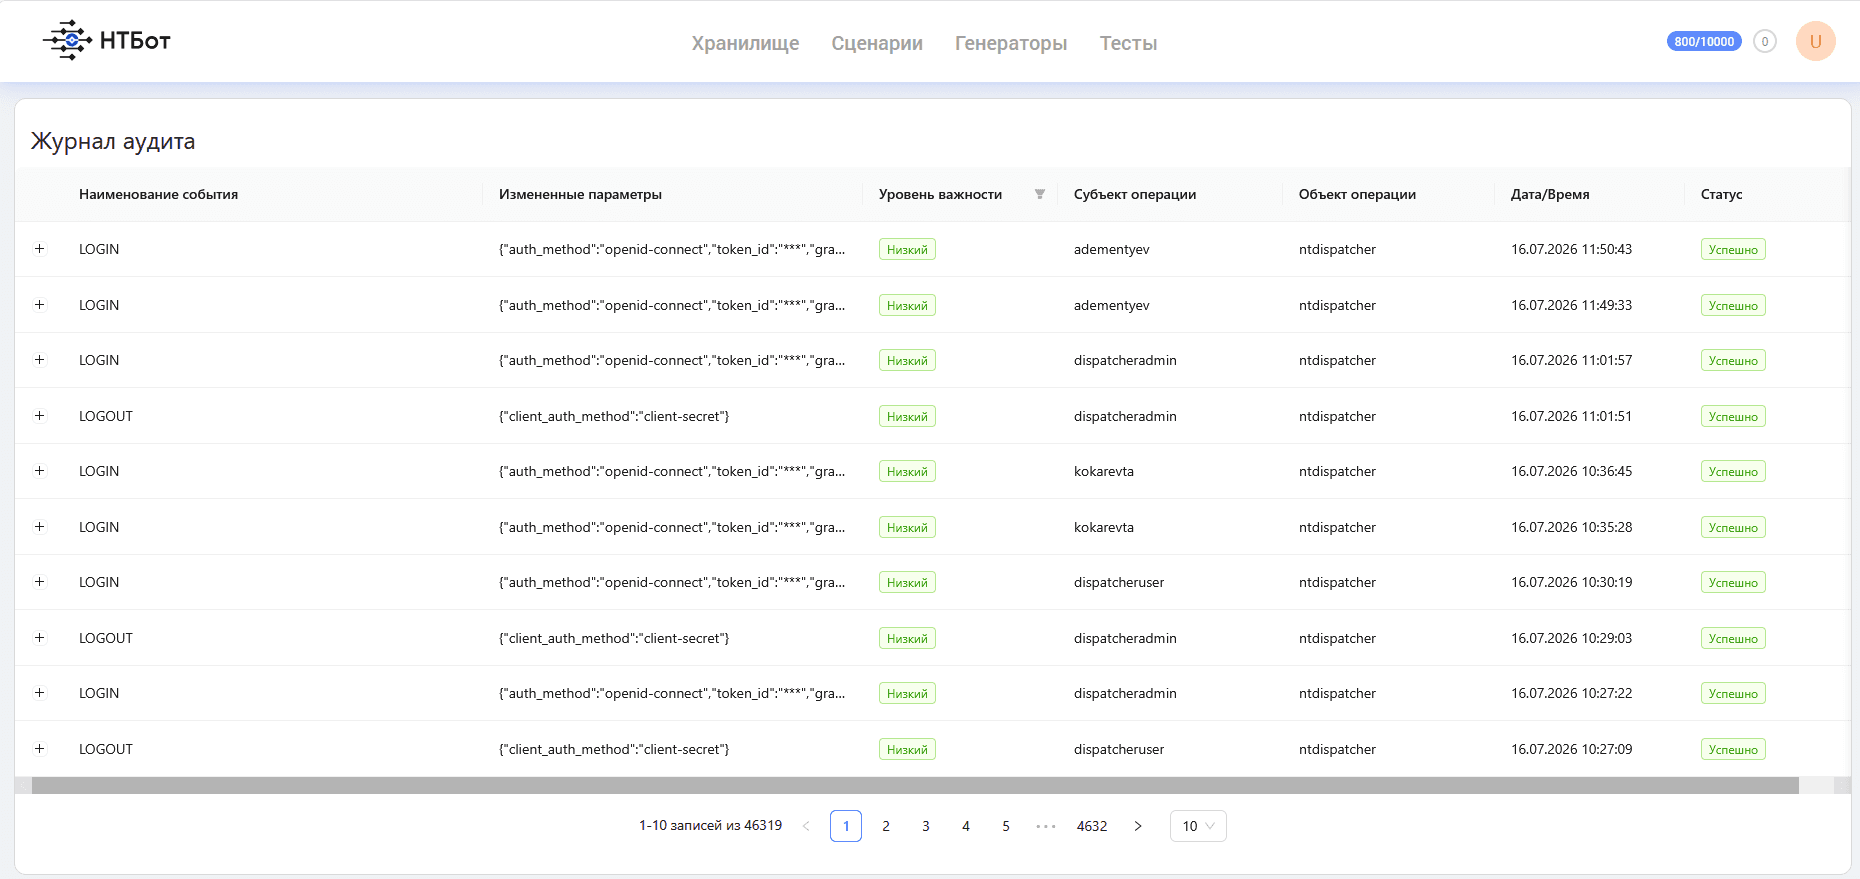Click dispatcheruser in the 10:30:19 row
Image resolution: width=1860 pixels, height=879 pixels.
tap(1119, 582)
